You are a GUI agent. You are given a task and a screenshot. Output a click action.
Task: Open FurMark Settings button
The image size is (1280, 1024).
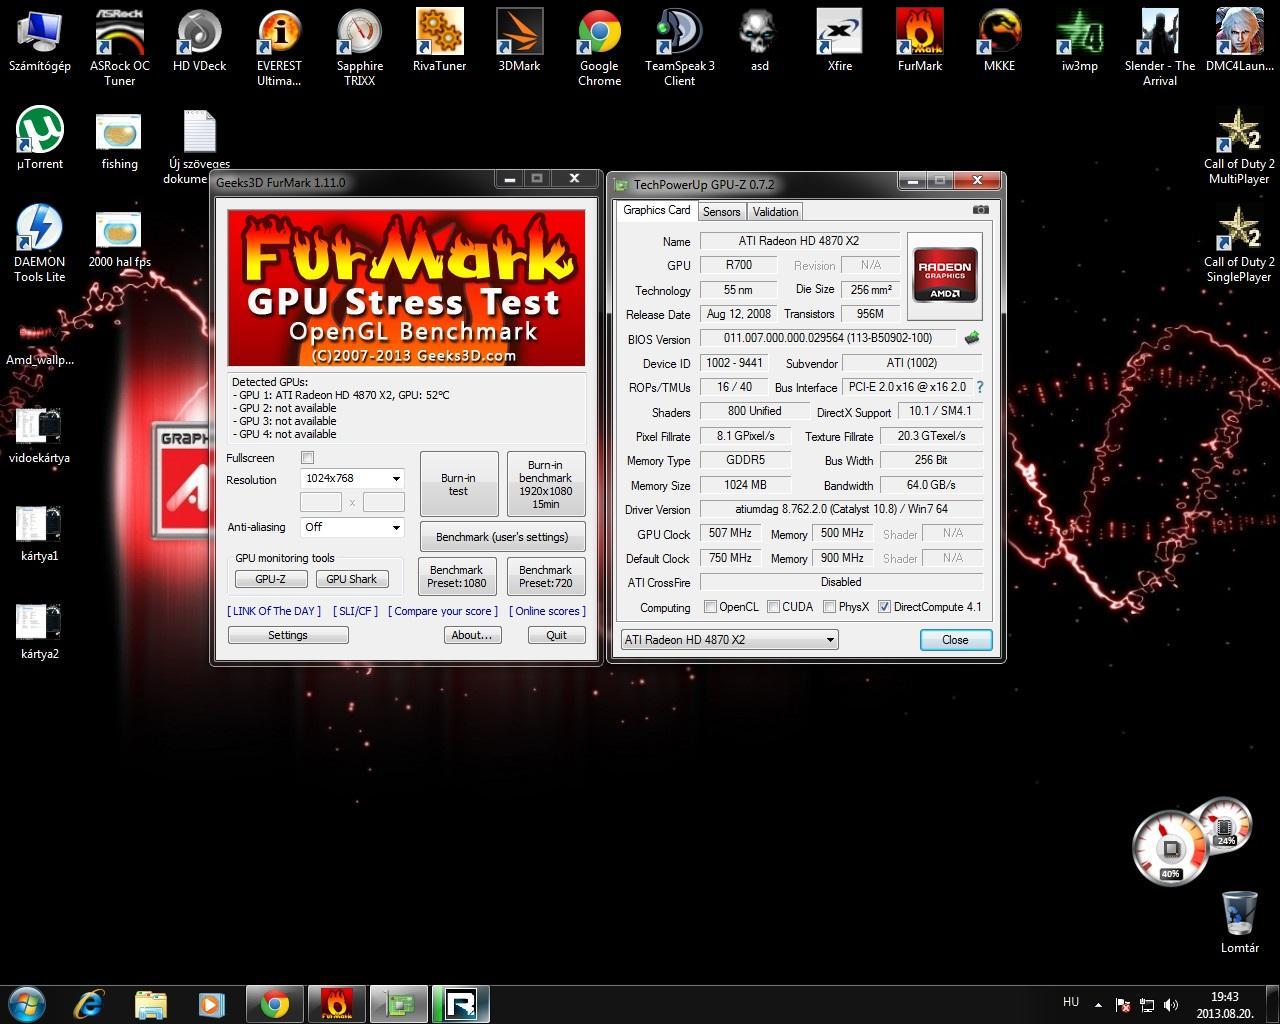tap(288, 635)
